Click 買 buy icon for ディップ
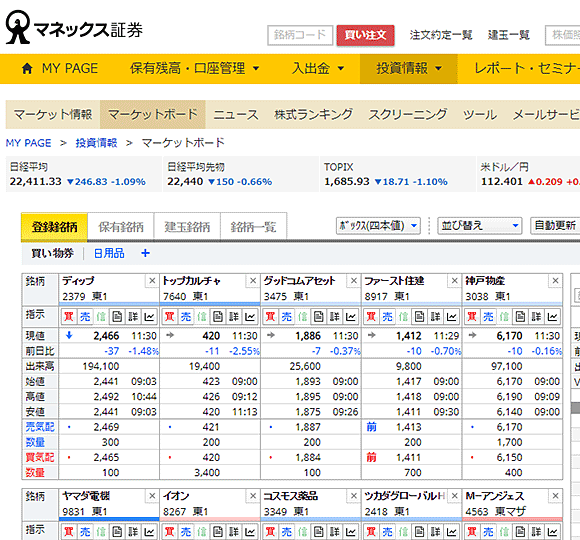 tap(69, 317)
